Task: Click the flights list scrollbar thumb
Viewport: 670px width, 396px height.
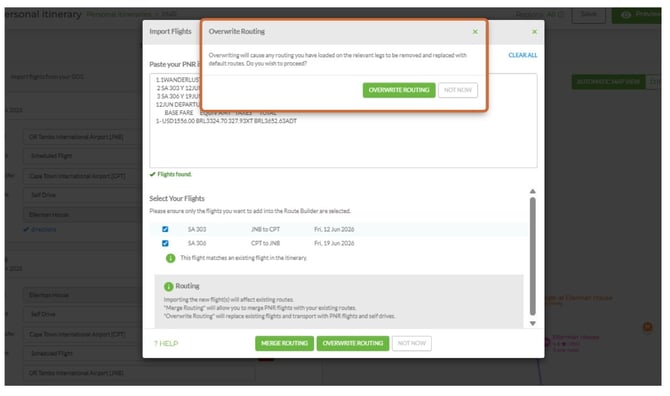Action: pos(532,256)
